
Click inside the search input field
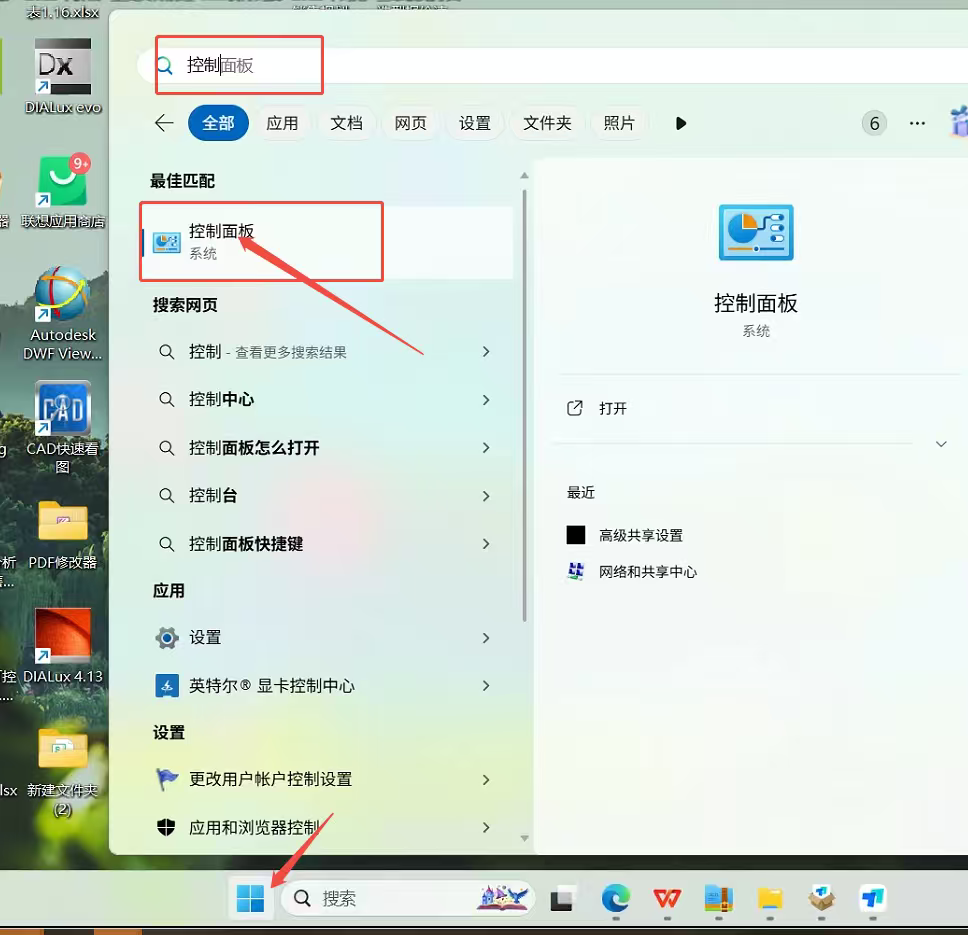[x=240, y=64]
